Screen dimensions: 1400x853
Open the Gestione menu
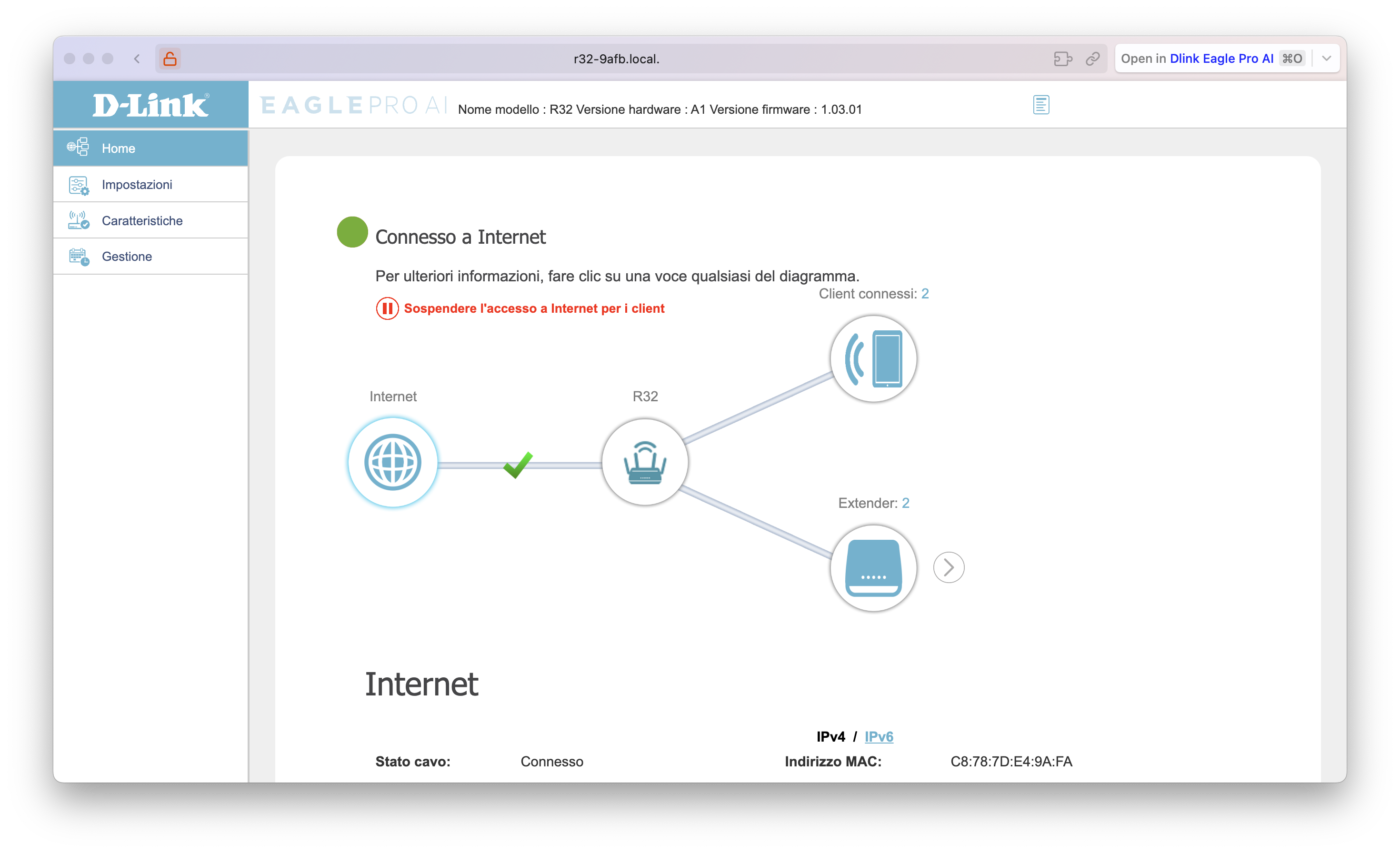coord(150,257)
